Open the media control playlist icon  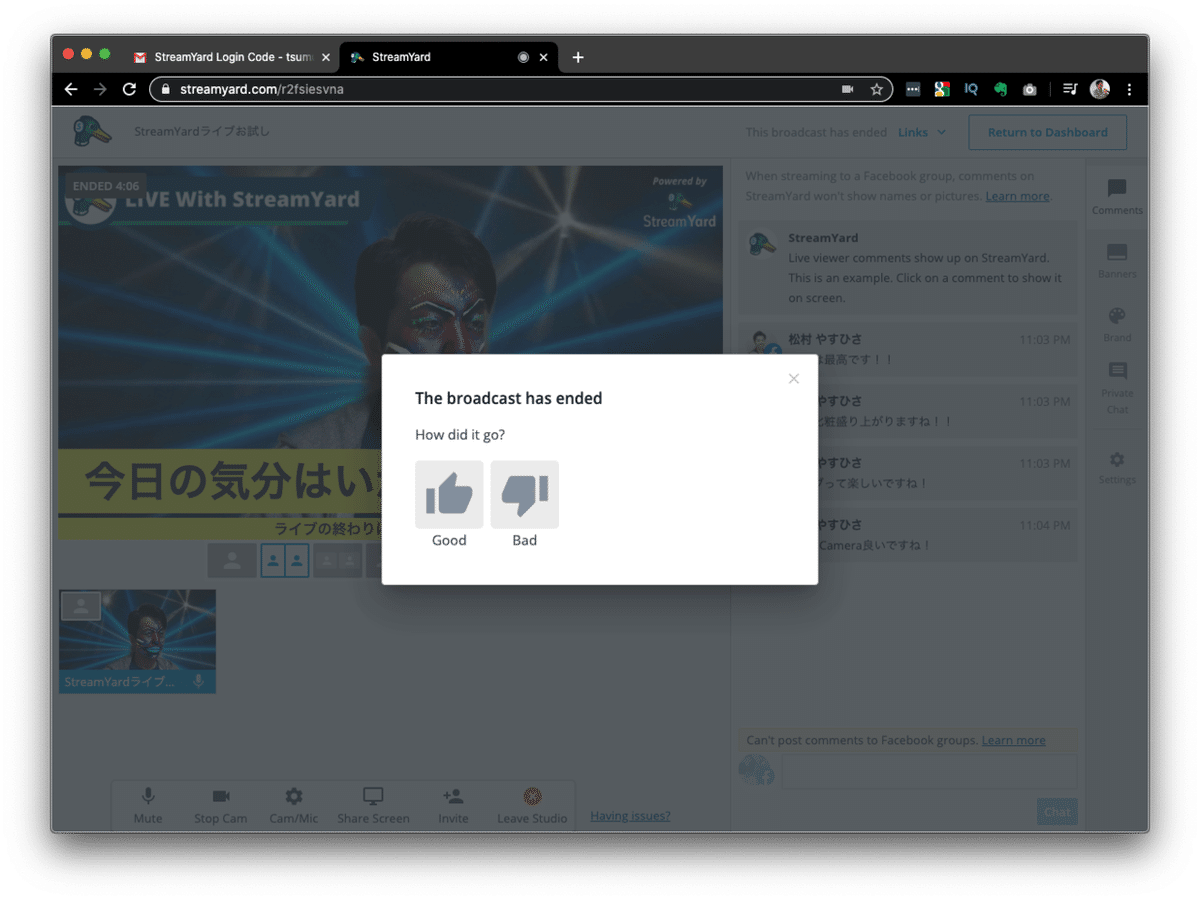point(1070,89)
